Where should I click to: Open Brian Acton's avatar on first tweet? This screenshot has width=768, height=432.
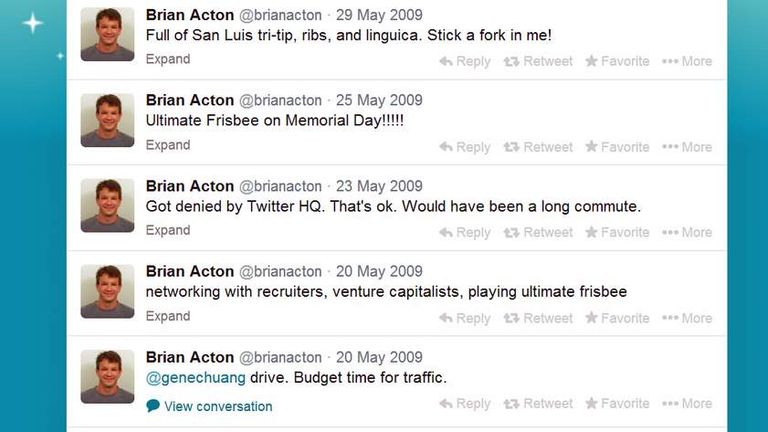(x=107, y=34)
